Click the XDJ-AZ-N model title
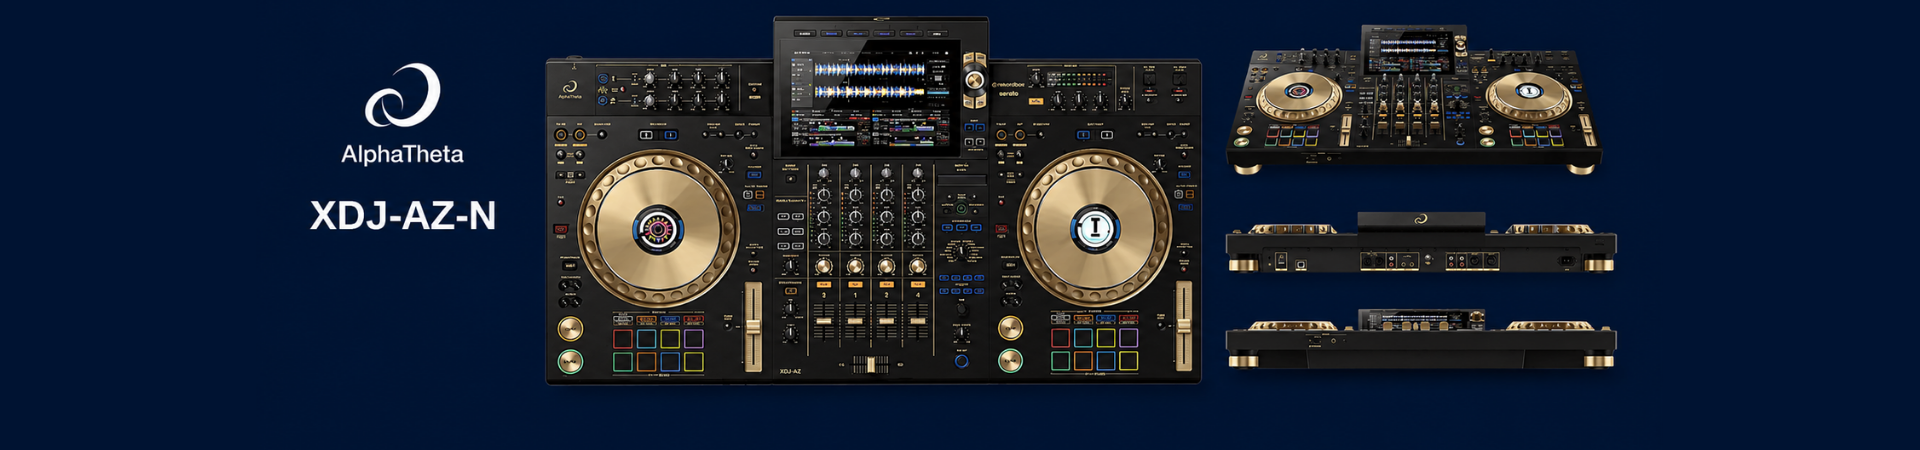1920x450 pixels. (x=403, y=216)
